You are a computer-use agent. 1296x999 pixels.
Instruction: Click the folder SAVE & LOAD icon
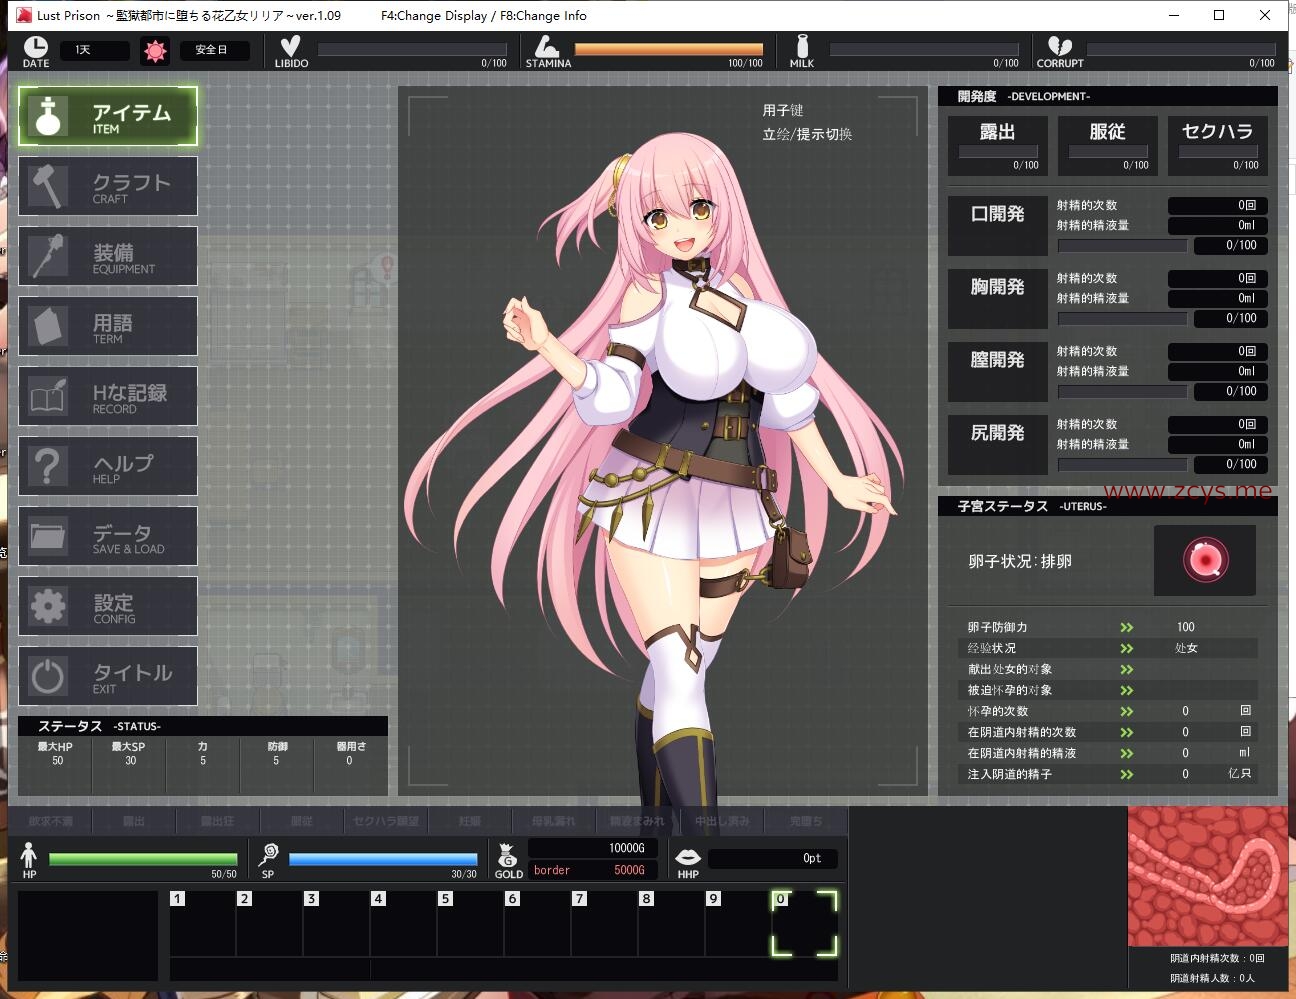pos(48,536)
